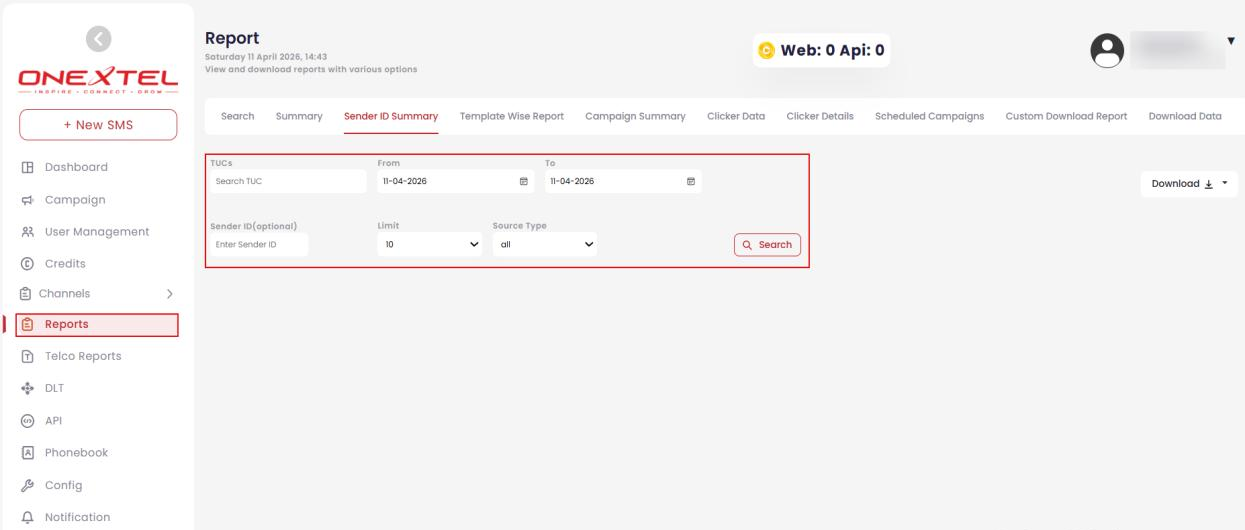The width and height of the screenshot is (1245, 530).
Task: Select the Sender ID Summary tab
Action: 391,116
